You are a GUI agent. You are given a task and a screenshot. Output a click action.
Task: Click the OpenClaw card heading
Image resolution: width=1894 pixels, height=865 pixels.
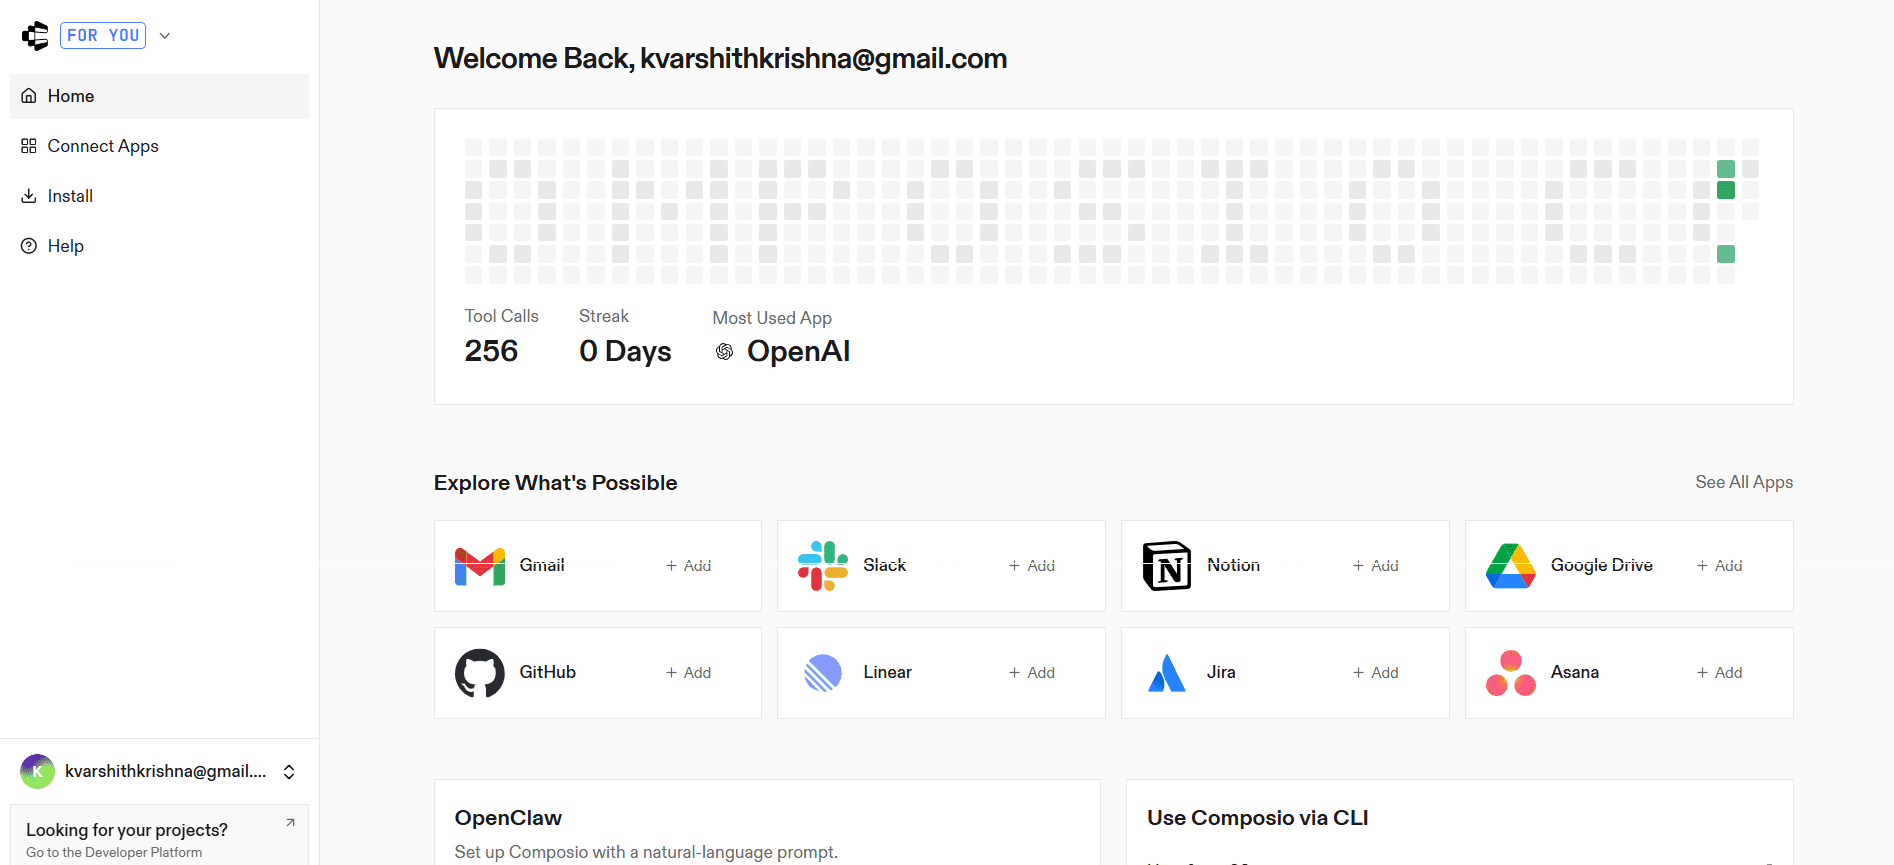click(508, 818)
